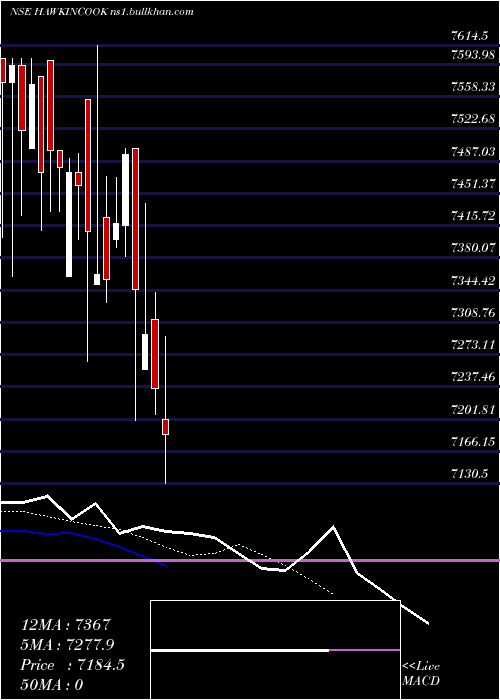The height and width of the screenshot is (700, 500).
Task: Select the 7593.98 price level label
Action: tap(473, 55)
